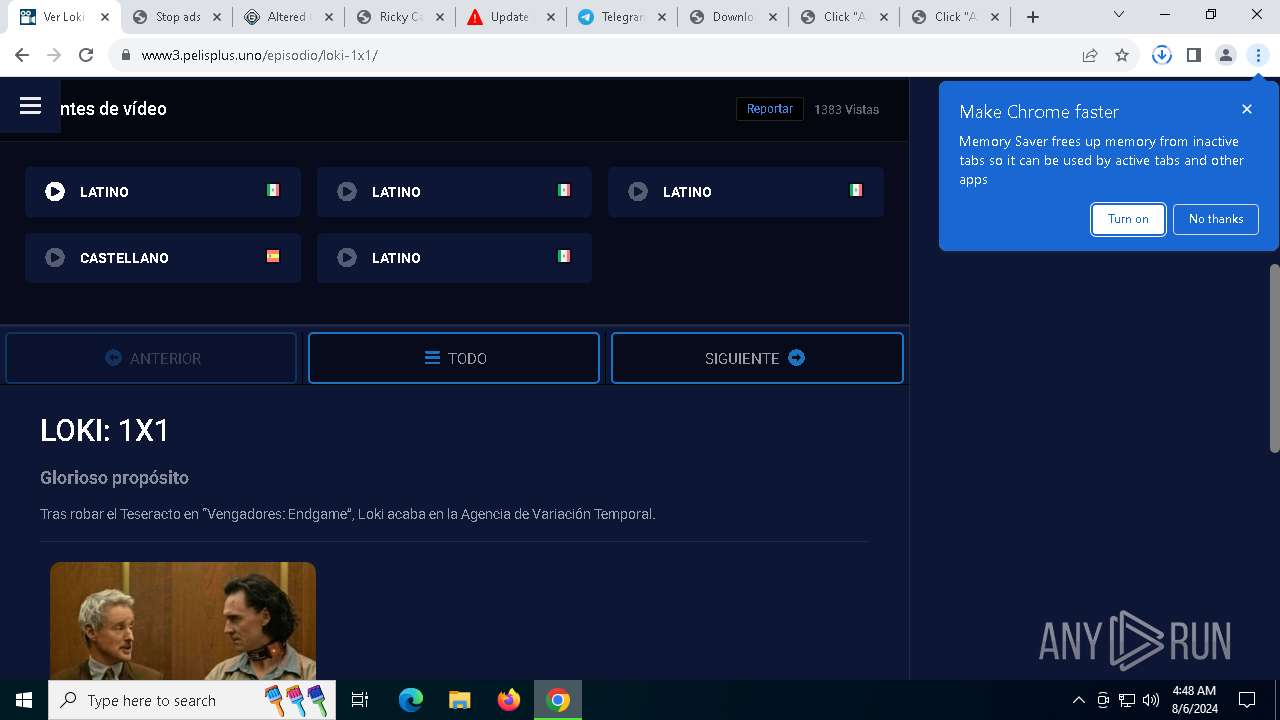Switch to the first Click "A tab
1280x720 pixels.
tap(844, 17)
